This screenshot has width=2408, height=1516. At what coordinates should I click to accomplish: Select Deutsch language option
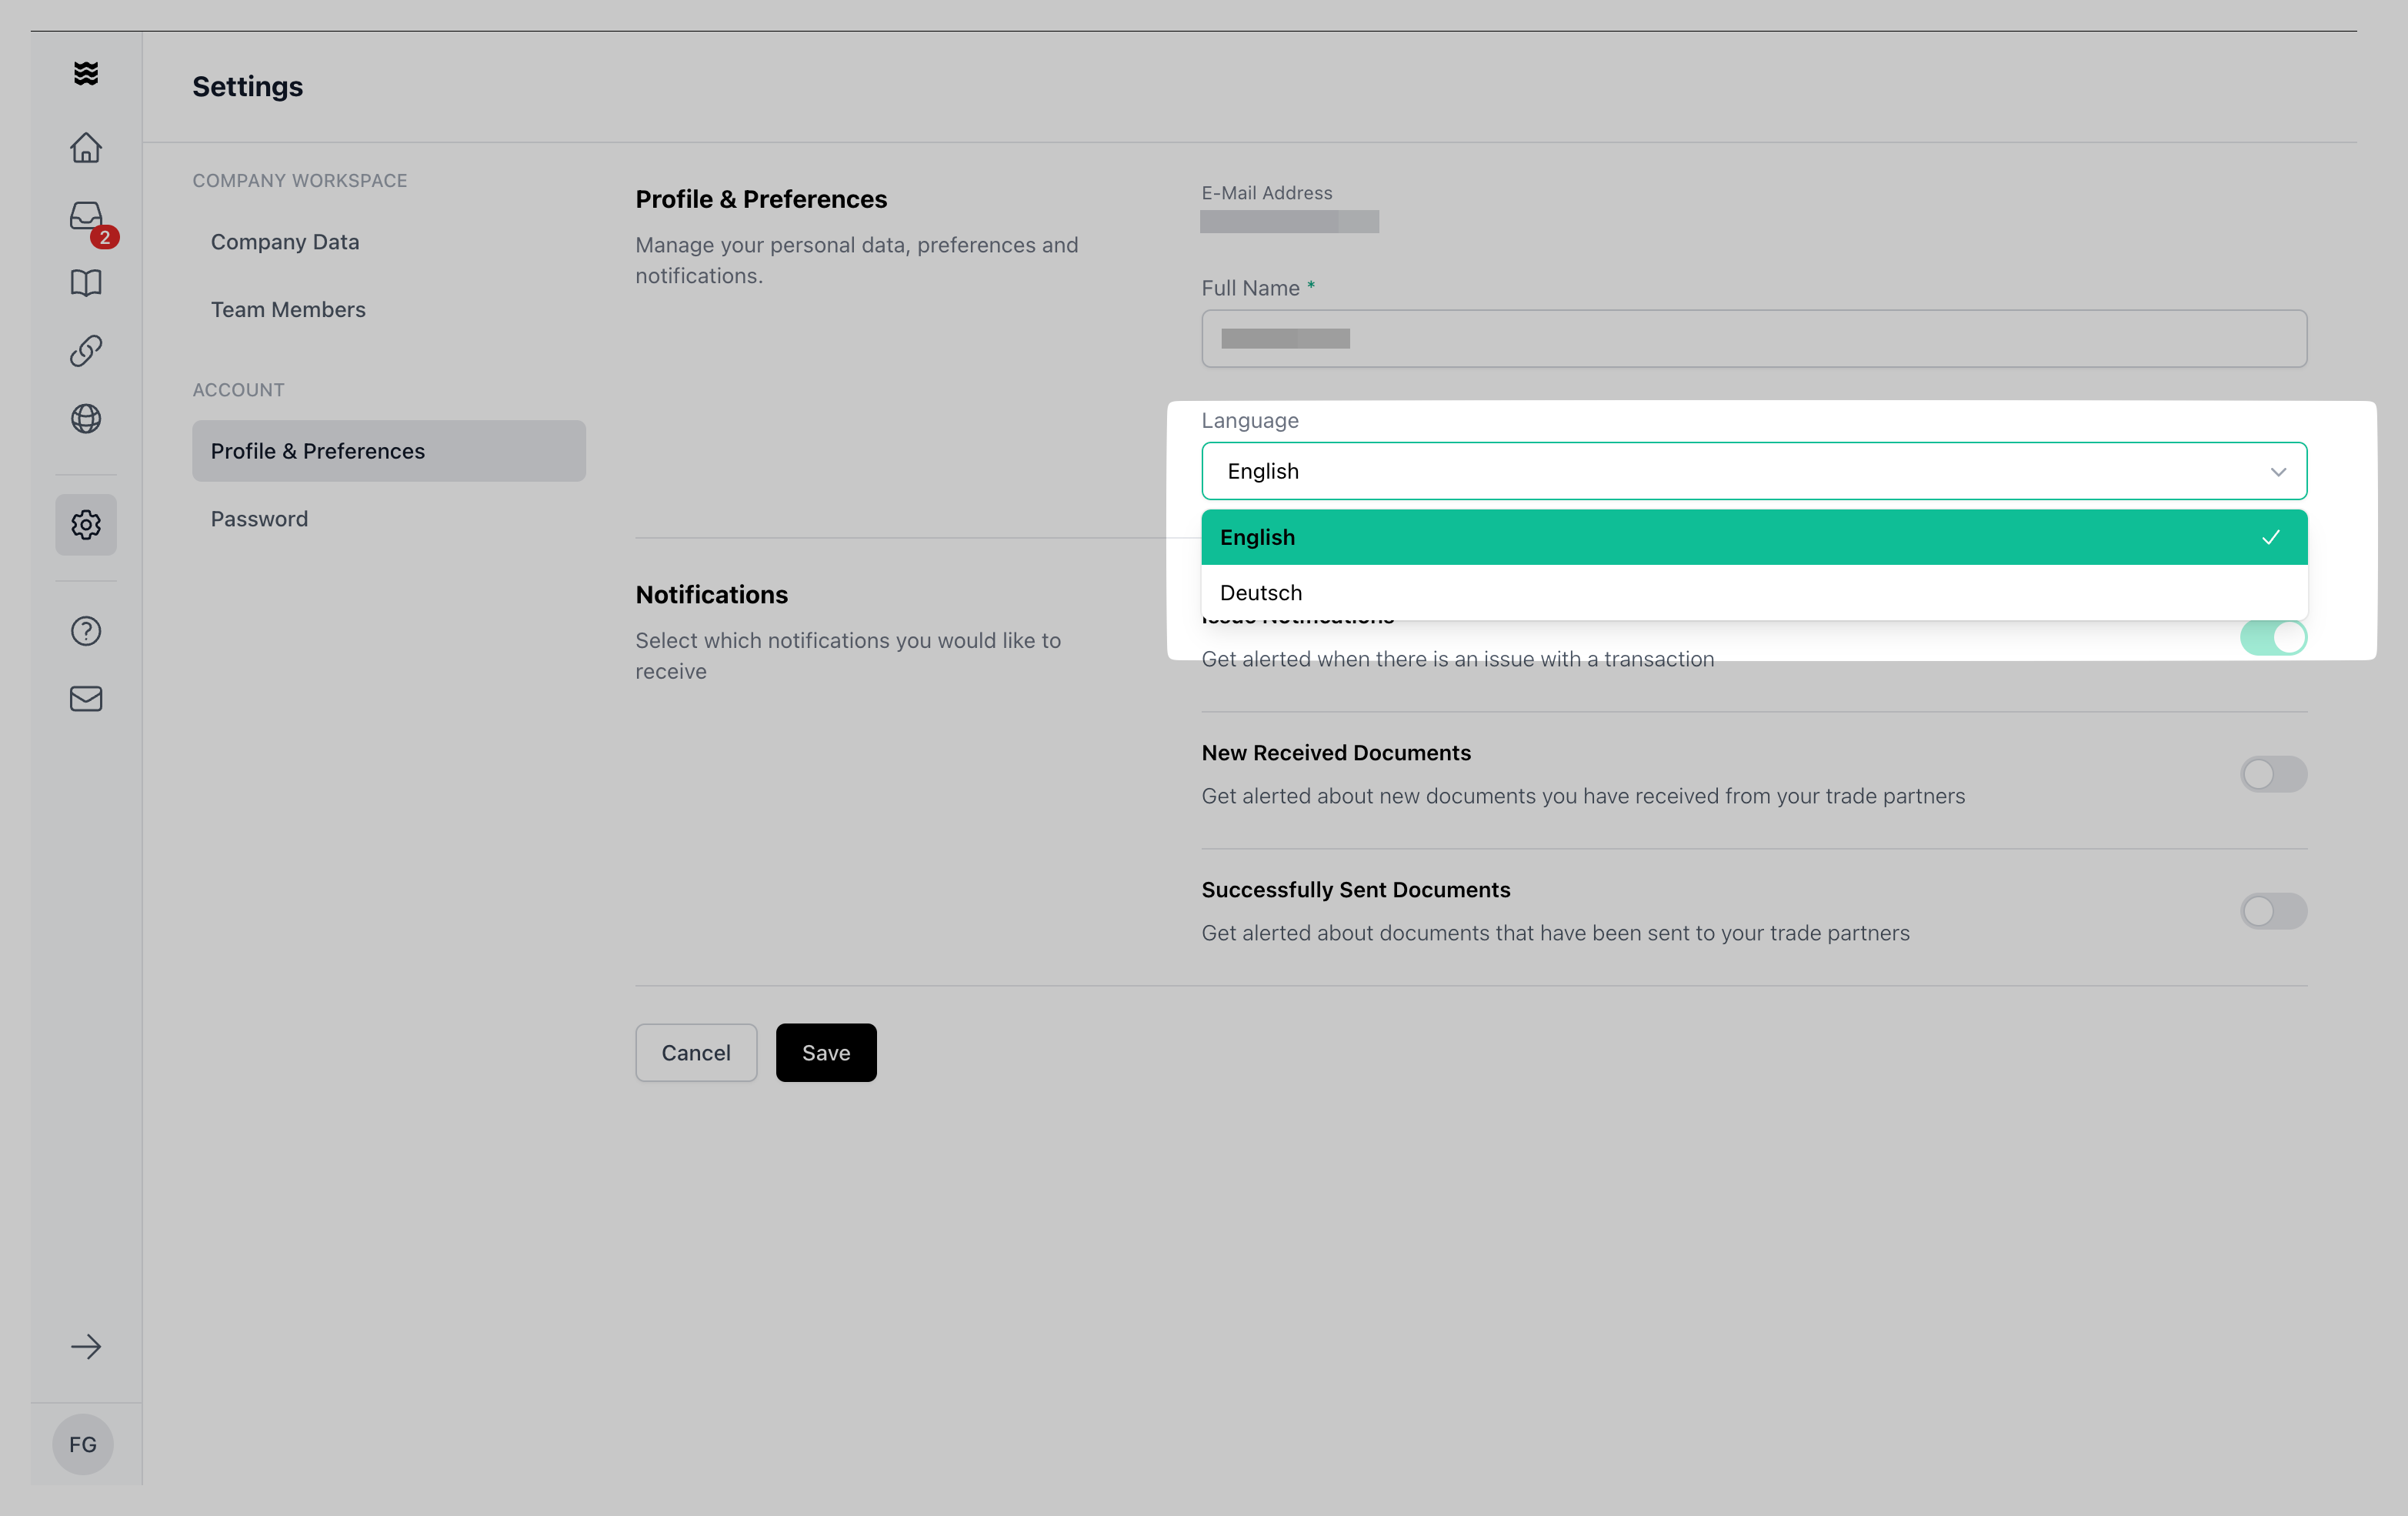tap(1754, 593)
